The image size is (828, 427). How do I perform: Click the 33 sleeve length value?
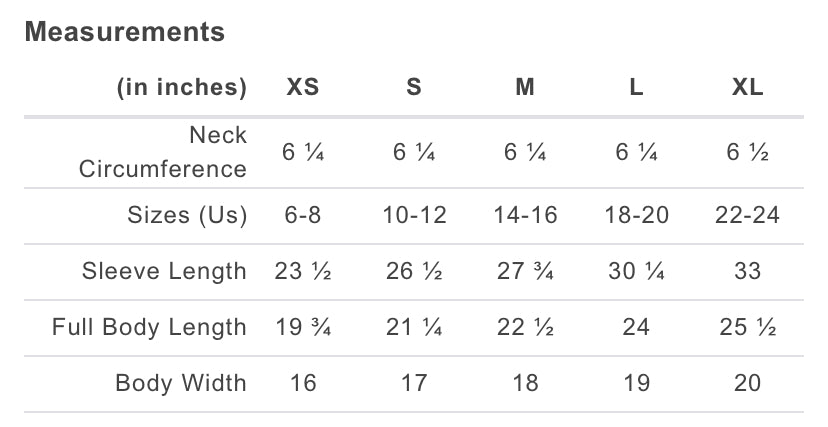[747, 271]
